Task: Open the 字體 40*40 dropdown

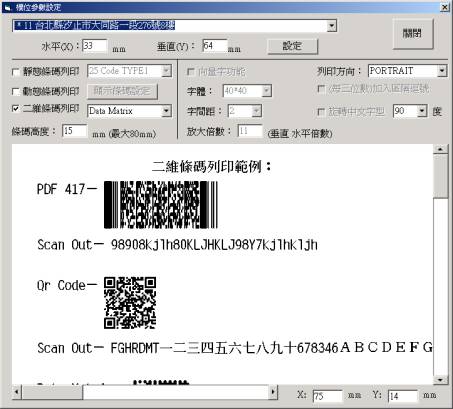Action: (x=266, y=91)
